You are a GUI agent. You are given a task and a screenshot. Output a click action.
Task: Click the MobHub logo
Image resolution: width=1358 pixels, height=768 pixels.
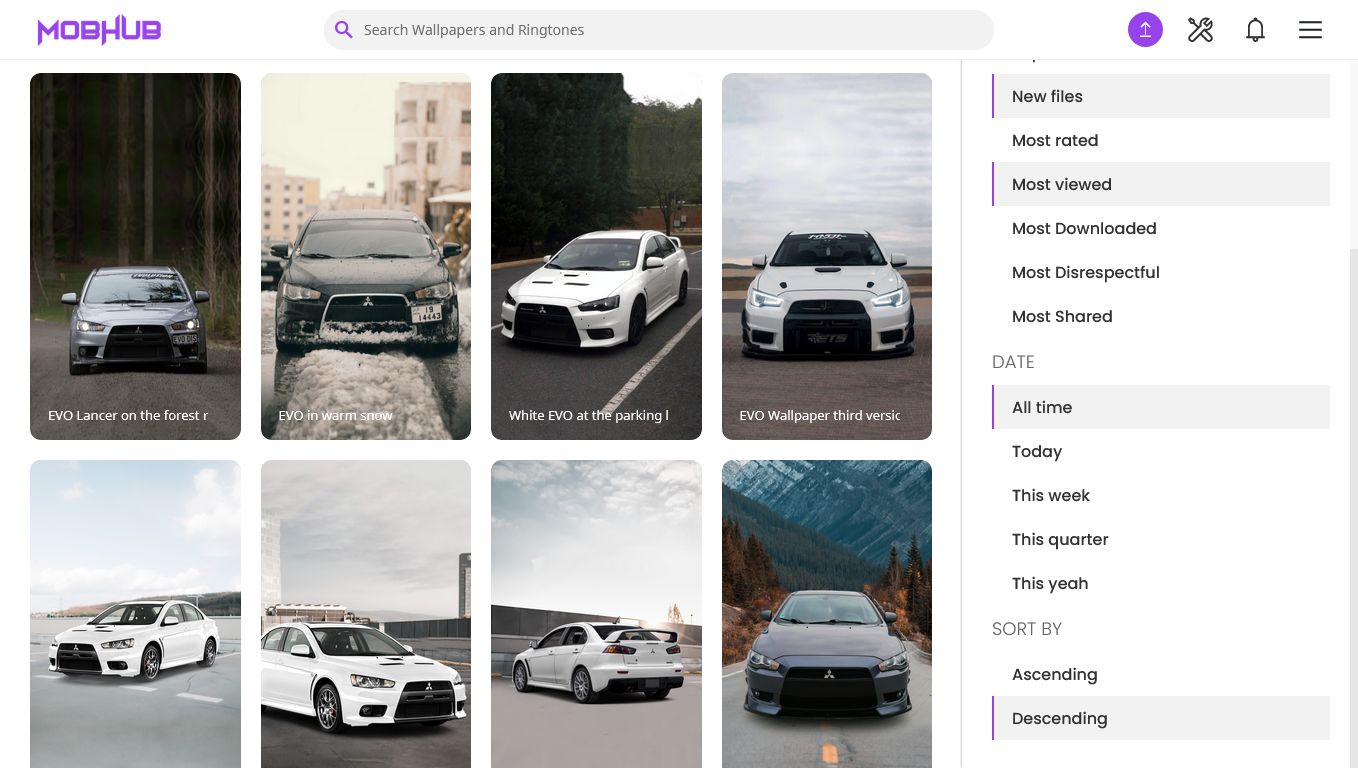point(99,30)
